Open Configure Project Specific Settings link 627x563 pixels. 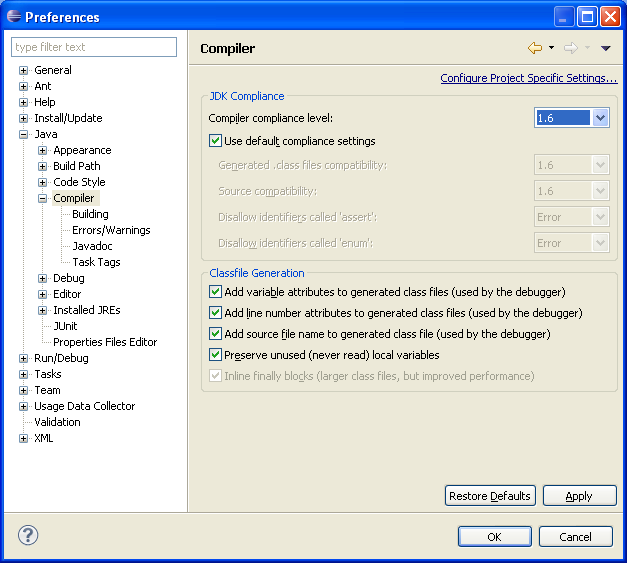[x=529, y=78]
